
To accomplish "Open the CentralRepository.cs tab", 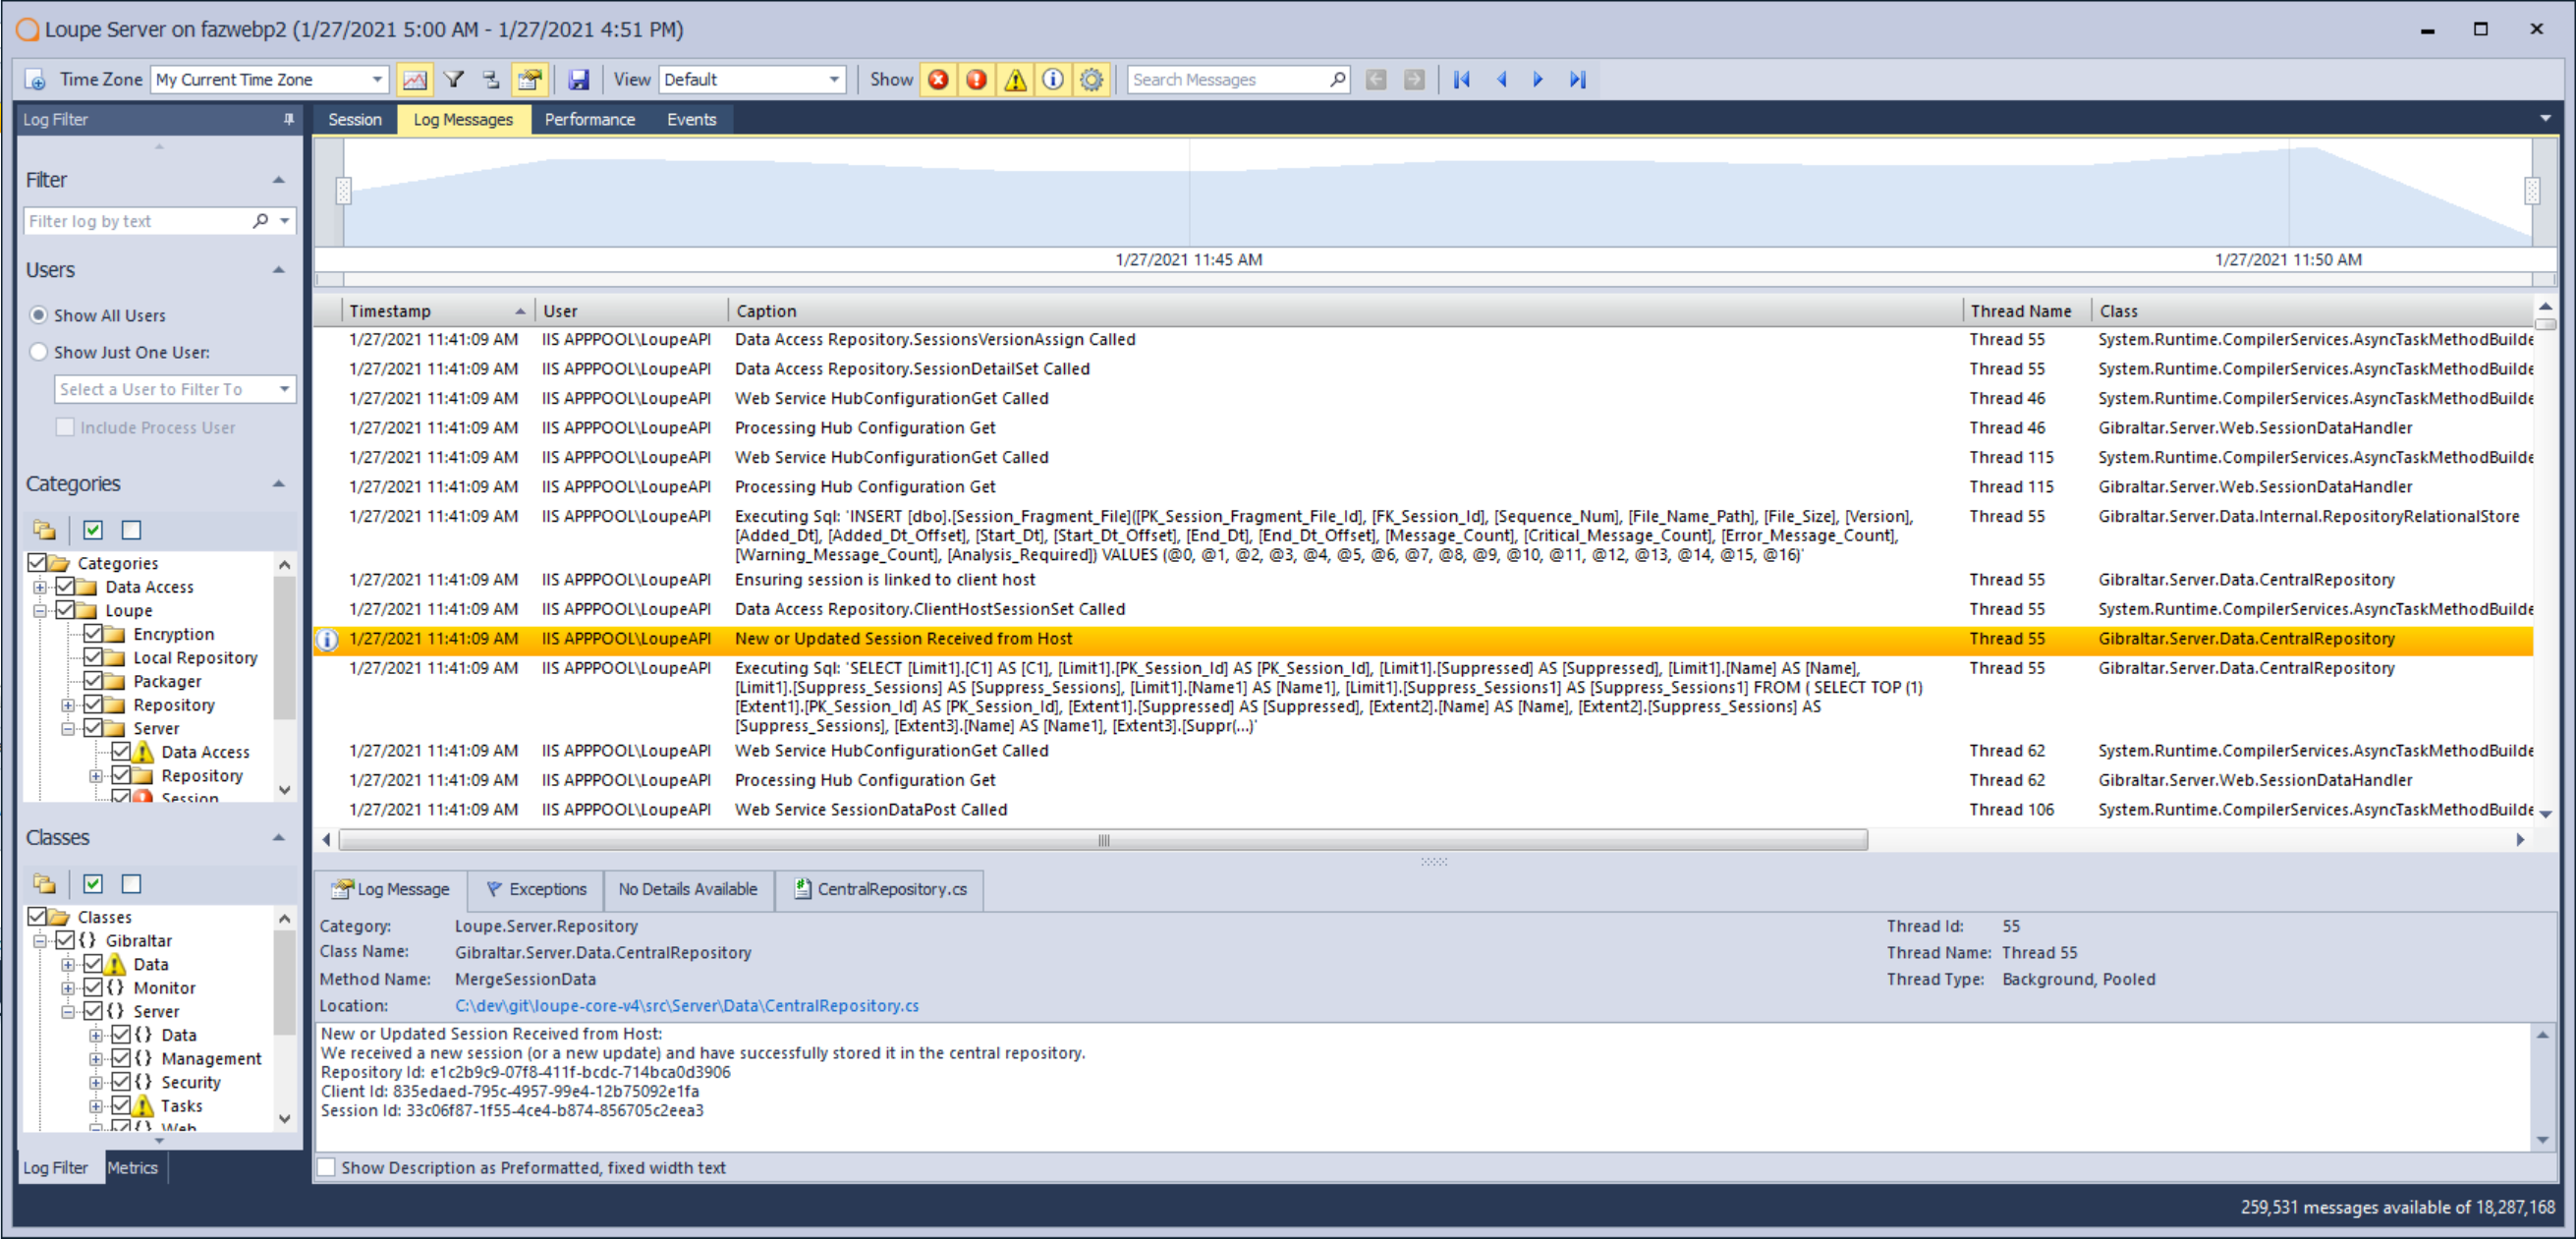I will point(881,890).
